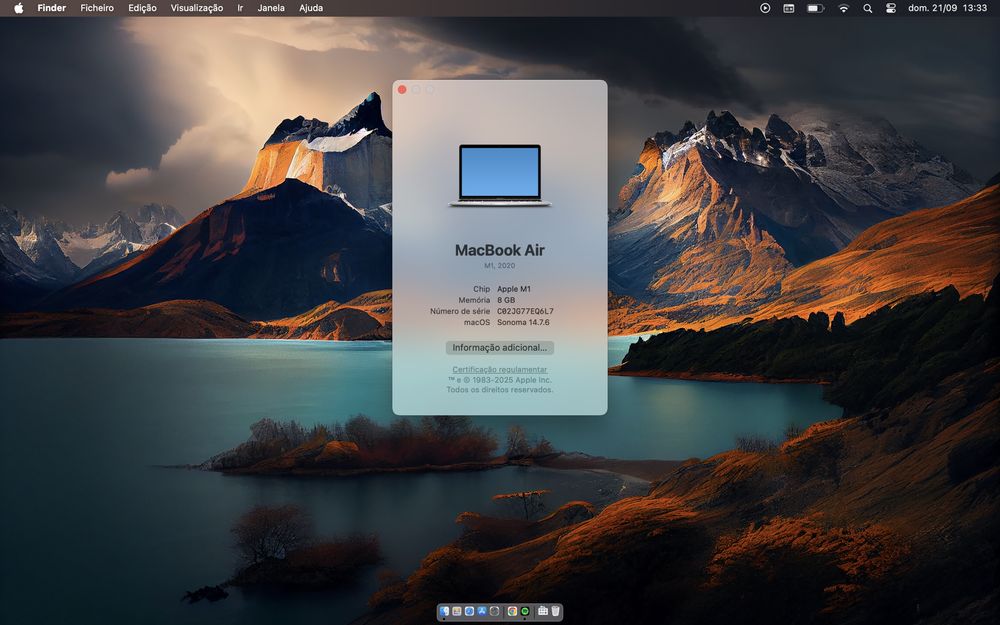Open the Apple menu

18,8
